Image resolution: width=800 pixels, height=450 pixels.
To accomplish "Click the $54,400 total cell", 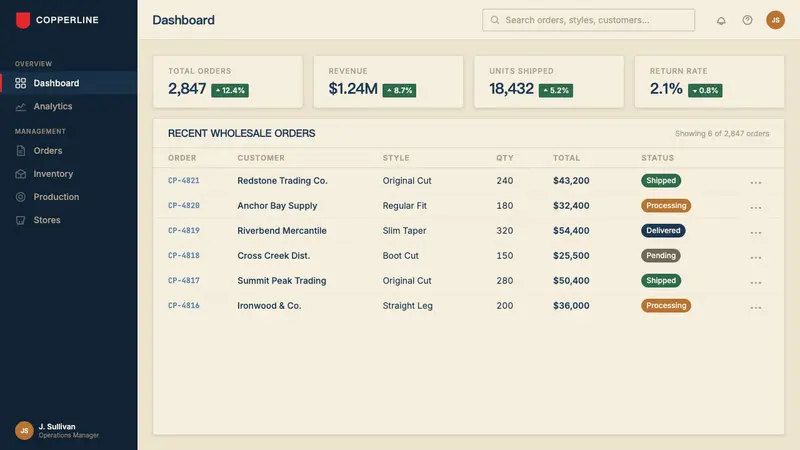I will pos(571,231).
